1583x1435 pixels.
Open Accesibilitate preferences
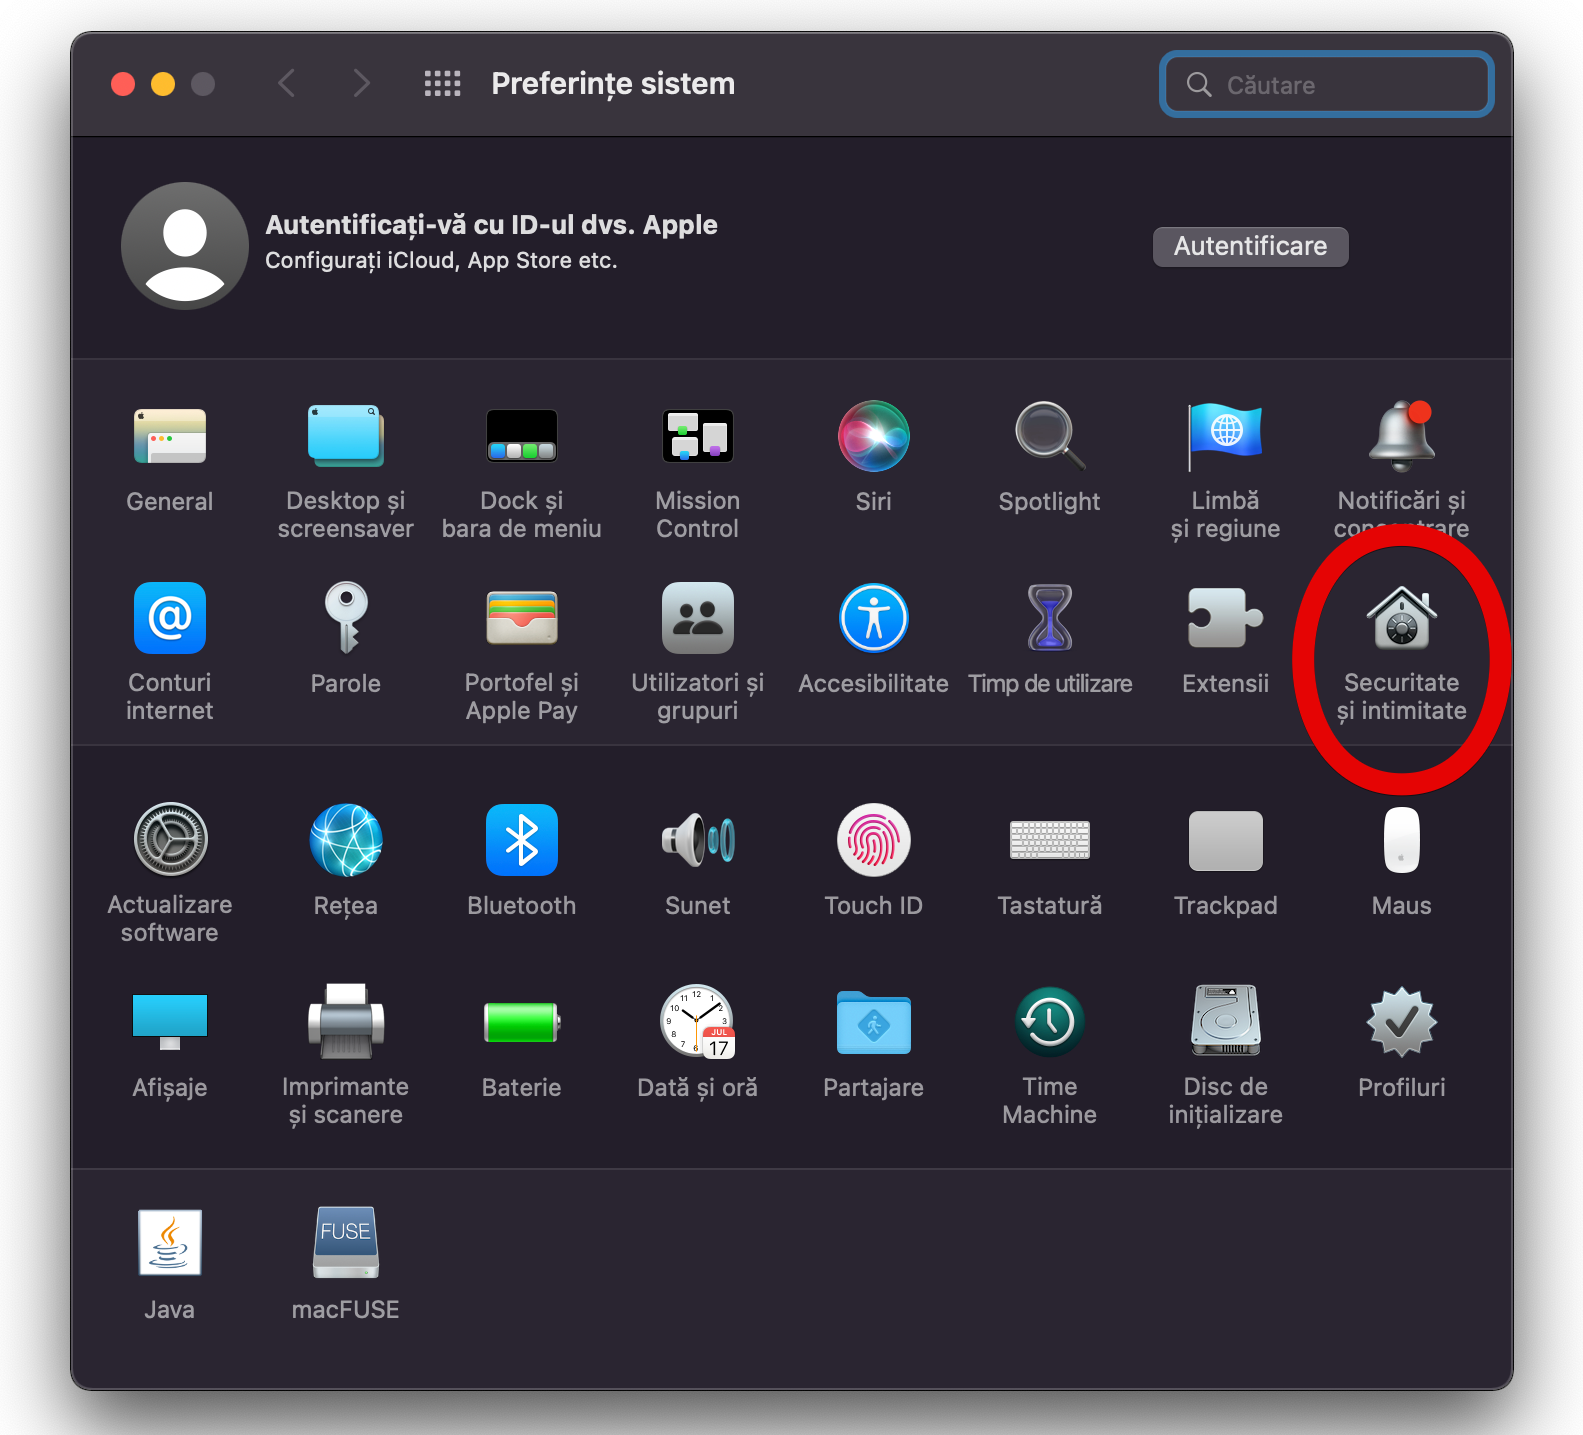click(873, 618)
